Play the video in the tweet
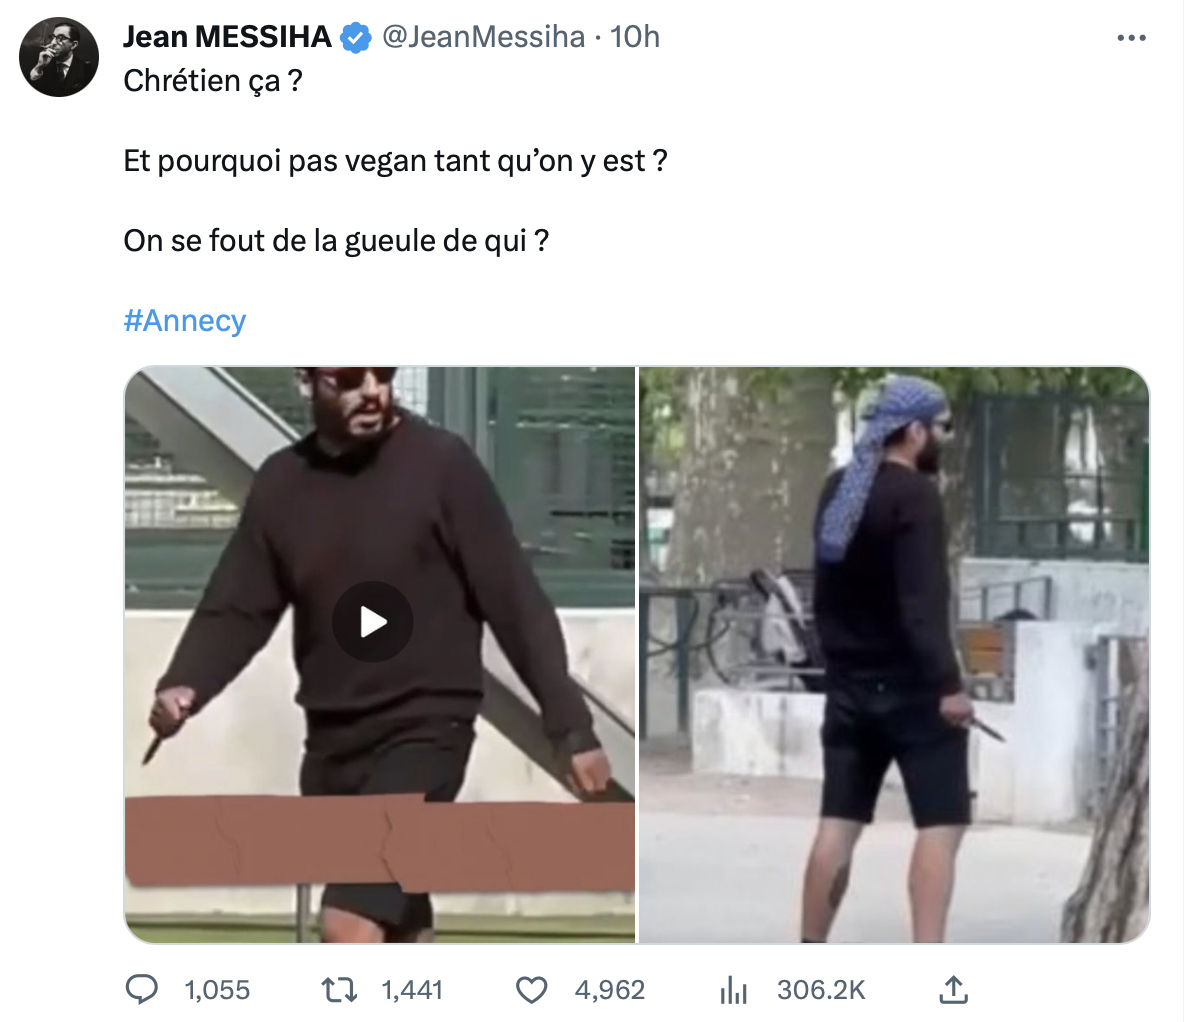The height and width of the screenshot is (1022, 1184). click(372, 622)
